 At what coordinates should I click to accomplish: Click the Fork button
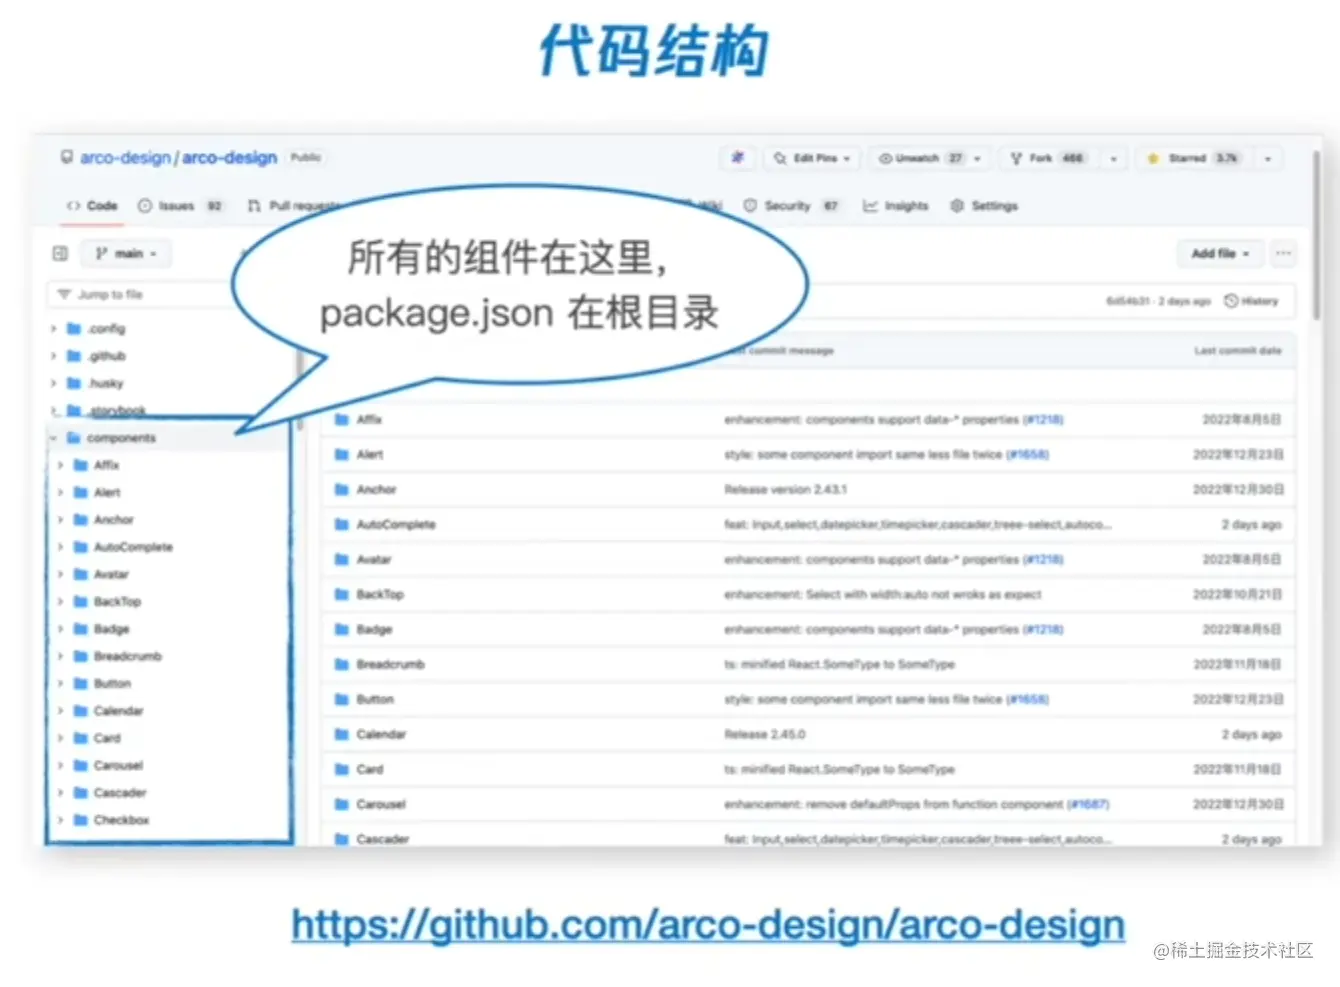click(1048, 158)
